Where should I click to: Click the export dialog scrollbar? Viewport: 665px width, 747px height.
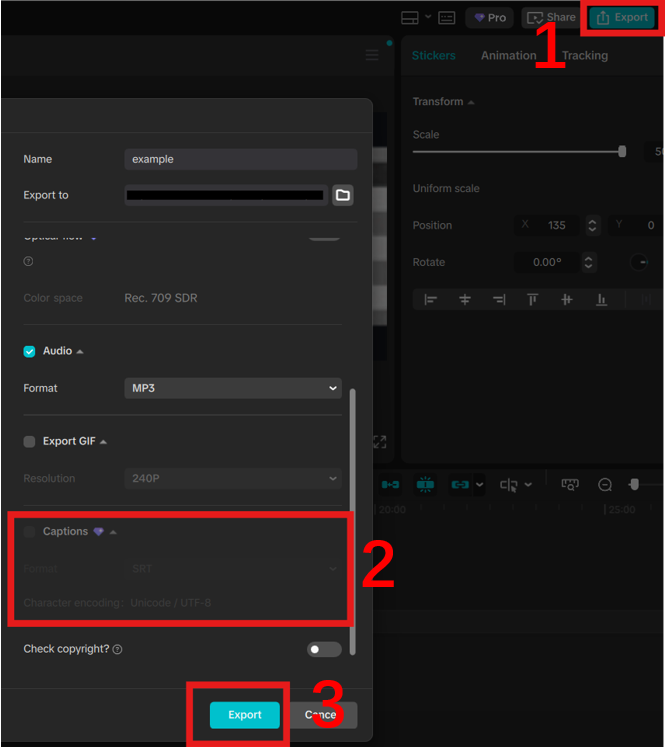(x=353, y=522)
